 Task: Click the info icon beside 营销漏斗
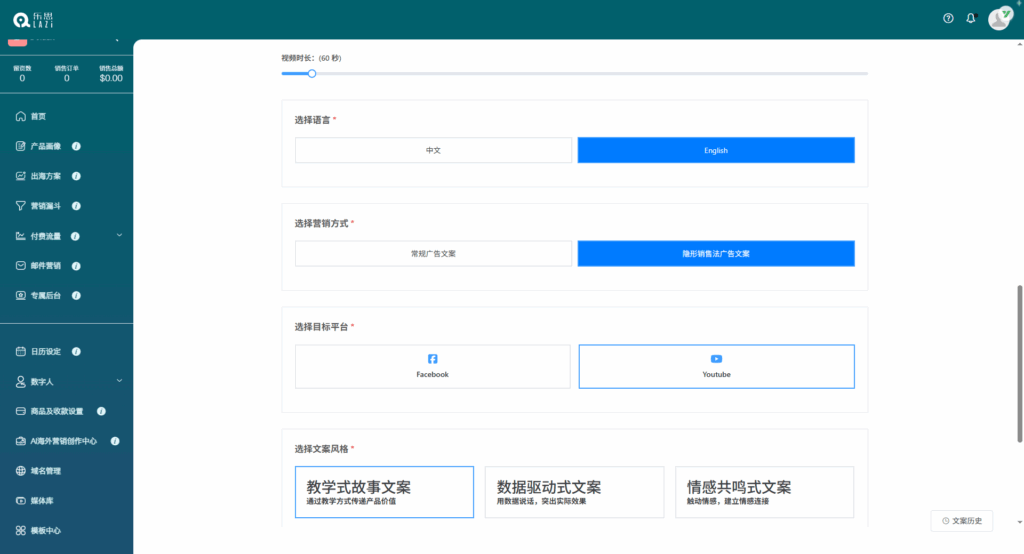click(77, 206)
